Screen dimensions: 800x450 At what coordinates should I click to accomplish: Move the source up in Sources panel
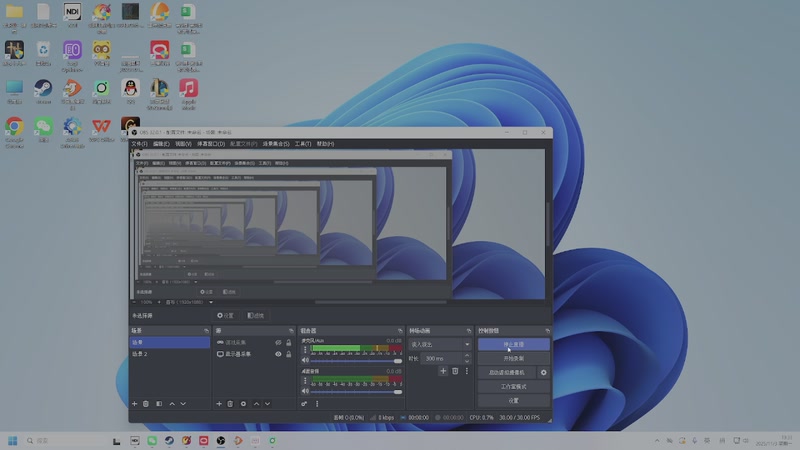[x=256, y=404]
